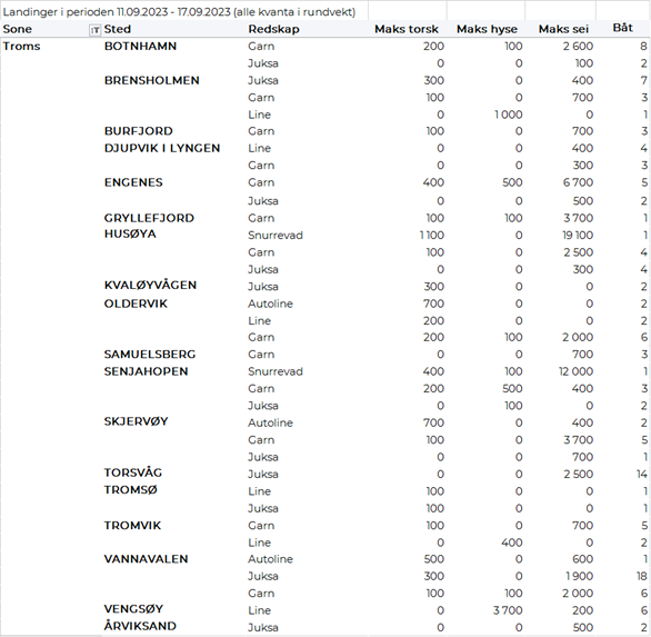Select the VANNAVALEN place cell

146,557
